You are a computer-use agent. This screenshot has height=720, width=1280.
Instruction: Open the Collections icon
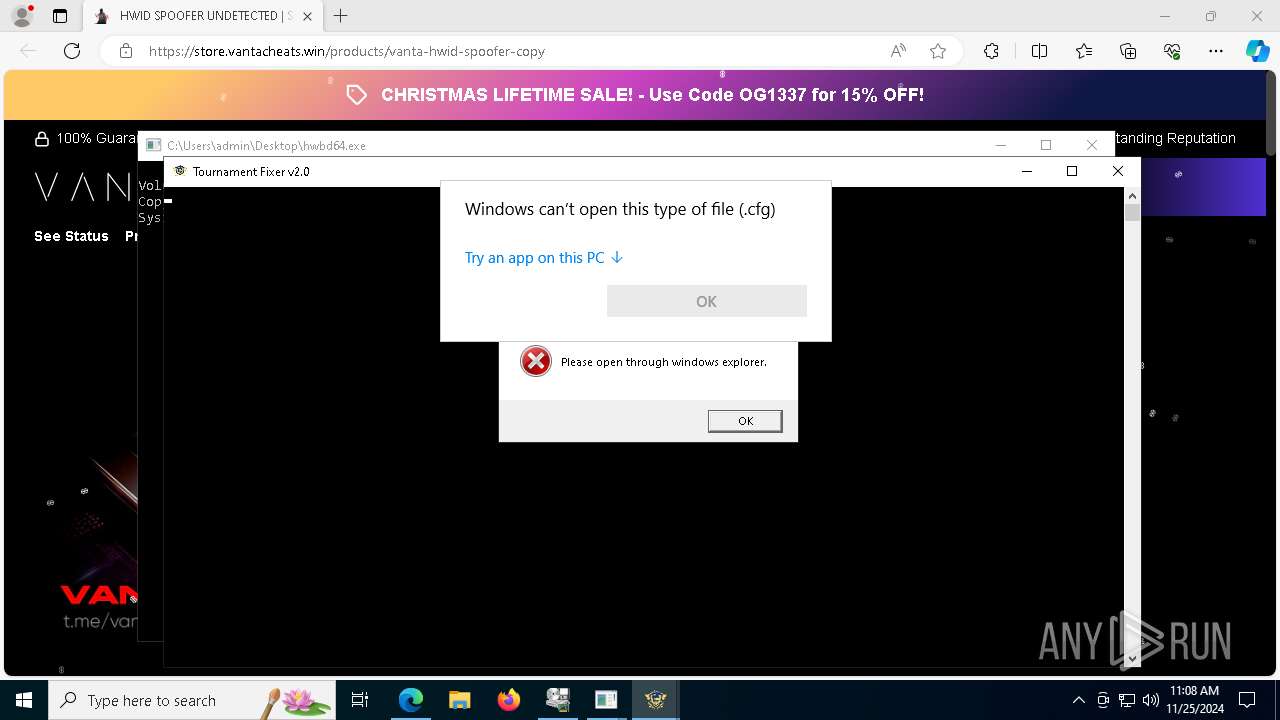[x=1128, y=51]
